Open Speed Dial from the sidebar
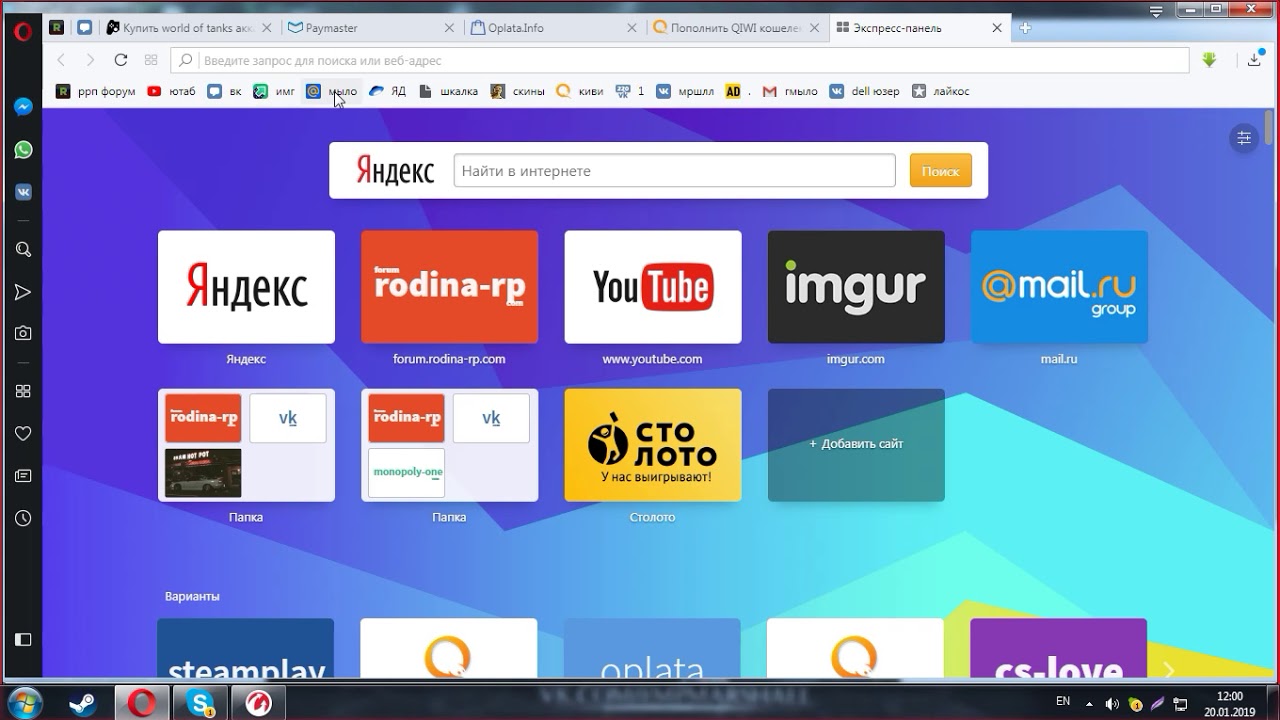Image resolution: width=1280 pixels, height=720 pixels. click(23, 391)
